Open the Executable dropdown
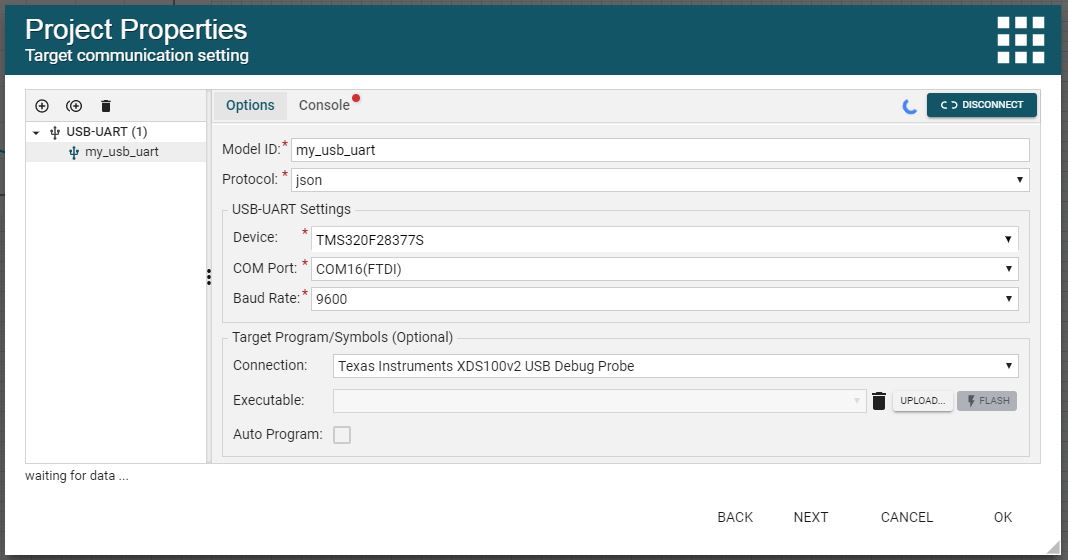1068x560 pixels. (x=599, y=401)
